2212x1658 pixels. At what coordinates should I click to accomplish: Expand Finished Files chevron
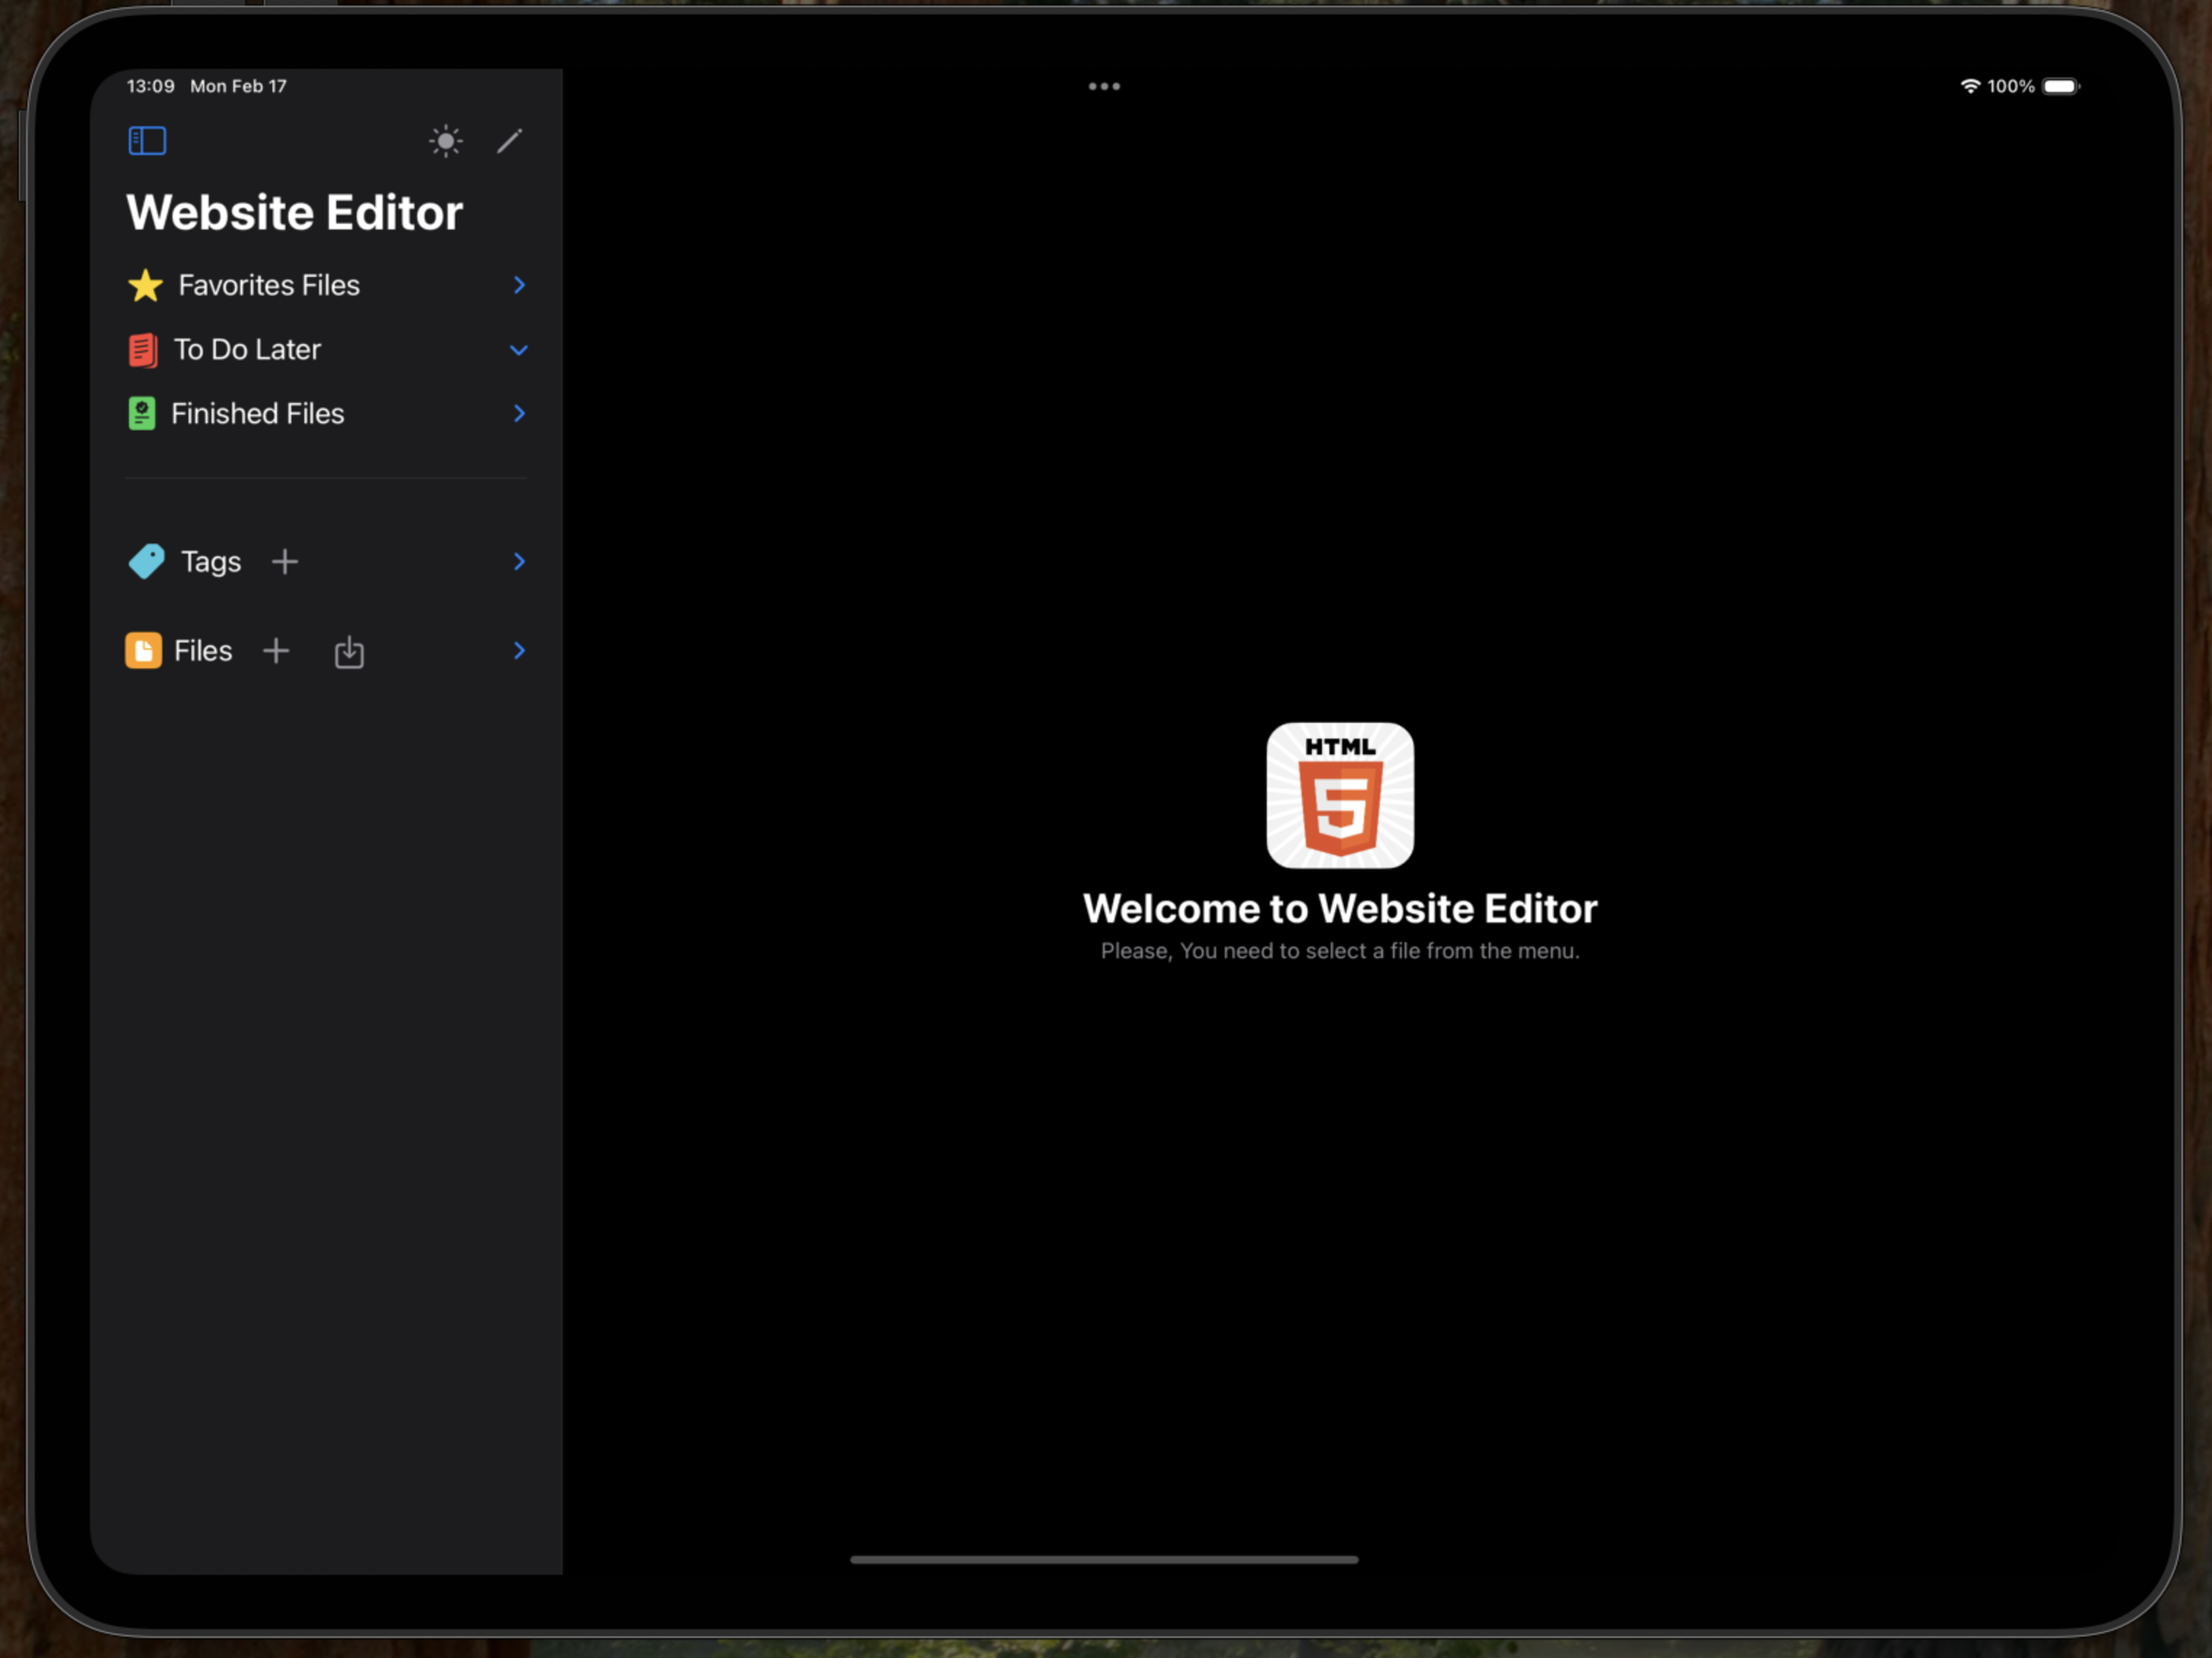click(x=519, y=413)
